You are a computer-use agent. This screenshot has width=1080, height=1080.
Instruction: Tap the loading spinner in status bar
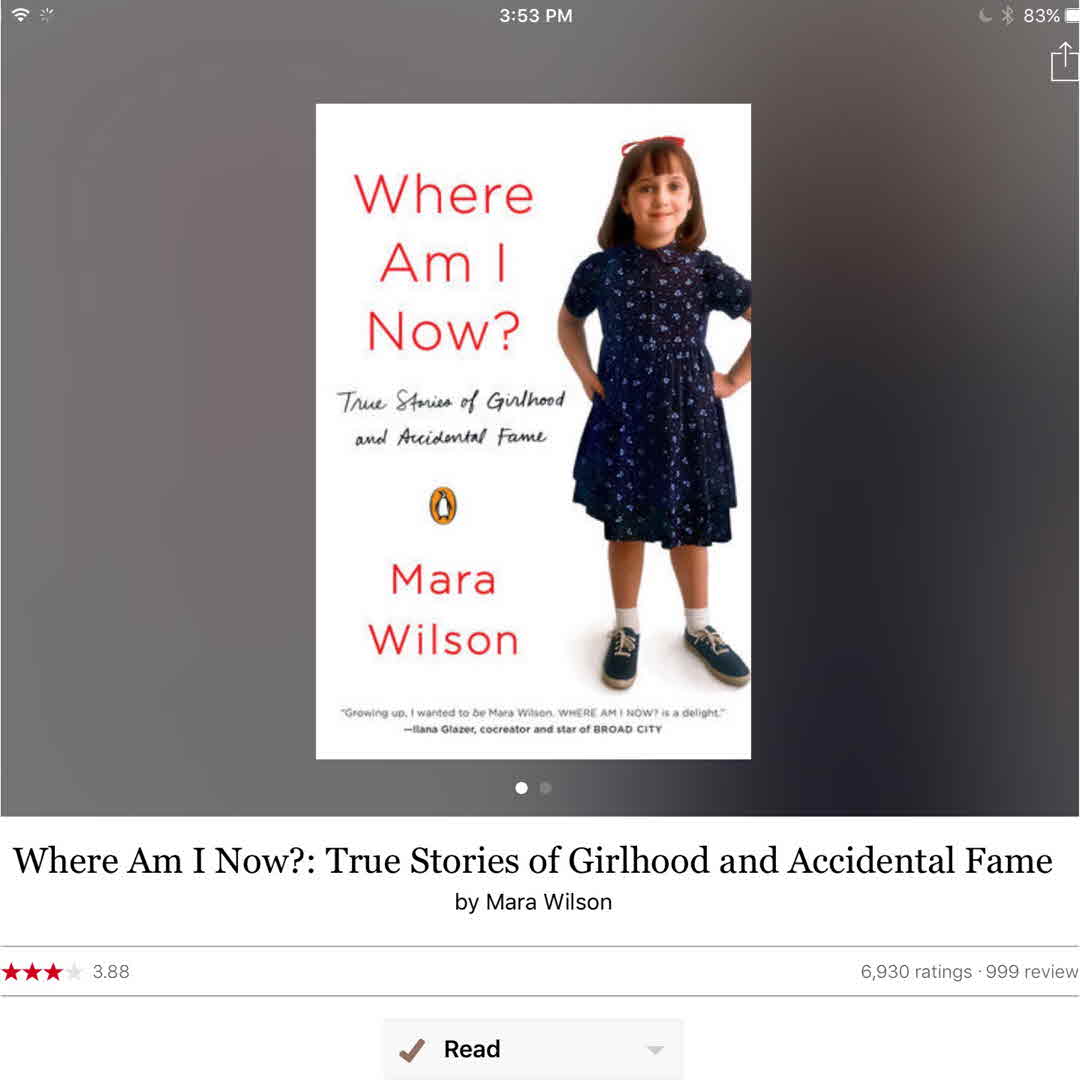tap(47, 15)
